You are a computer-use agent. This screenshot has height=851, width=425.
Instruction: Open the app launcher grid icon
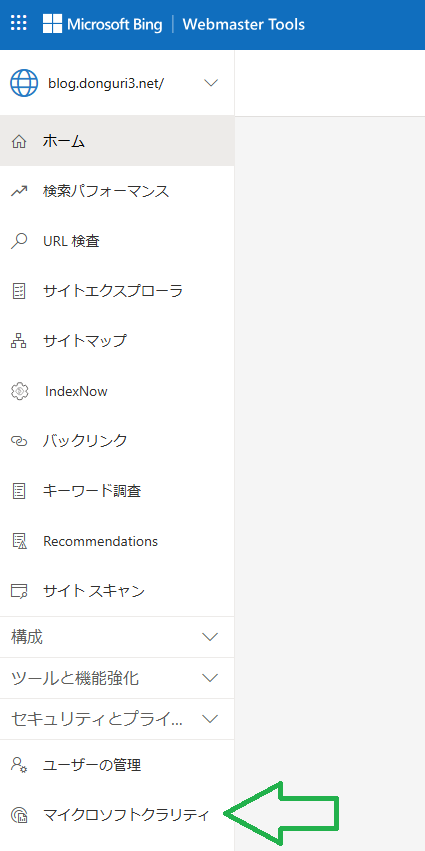(x=18, y=24)
